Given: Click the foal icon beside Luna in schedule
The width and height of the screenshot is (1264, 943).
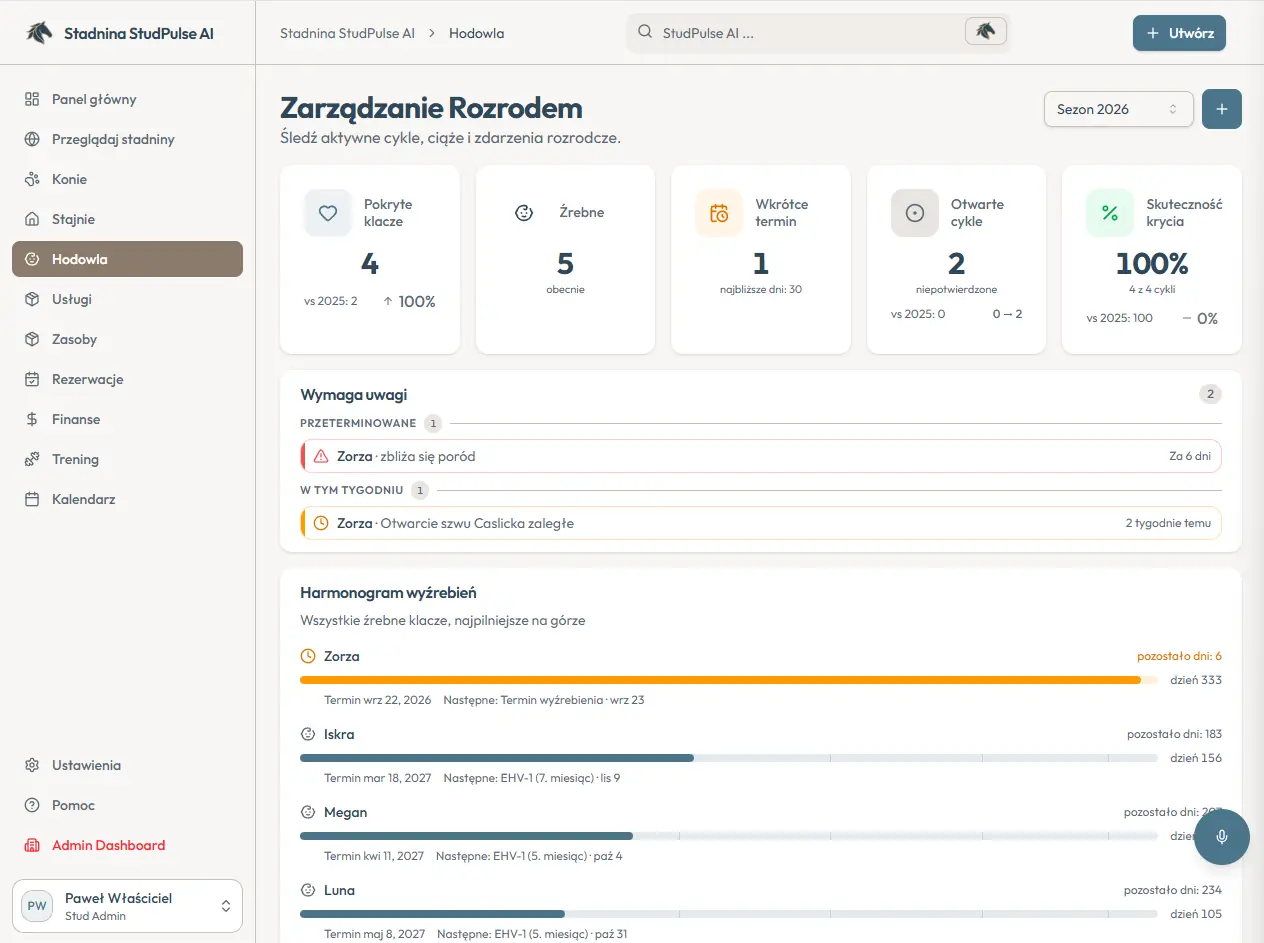Looking at the screenshot, I should 308,890.
